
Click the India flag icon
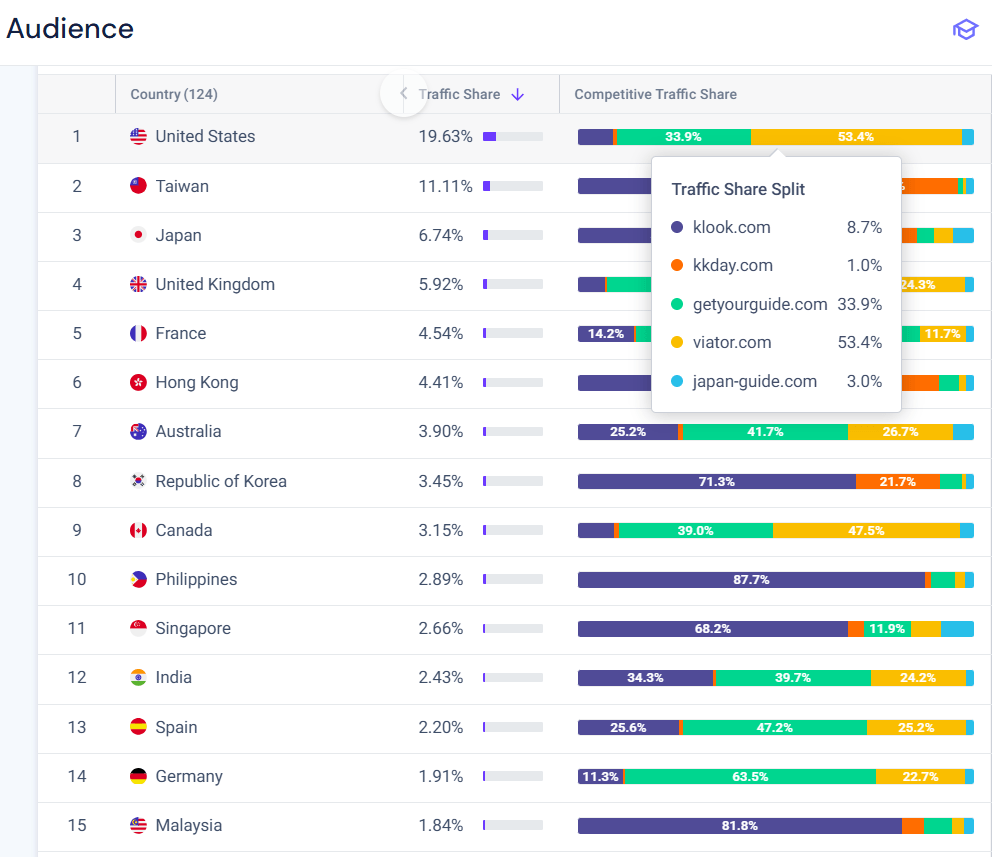pos(138,677)
